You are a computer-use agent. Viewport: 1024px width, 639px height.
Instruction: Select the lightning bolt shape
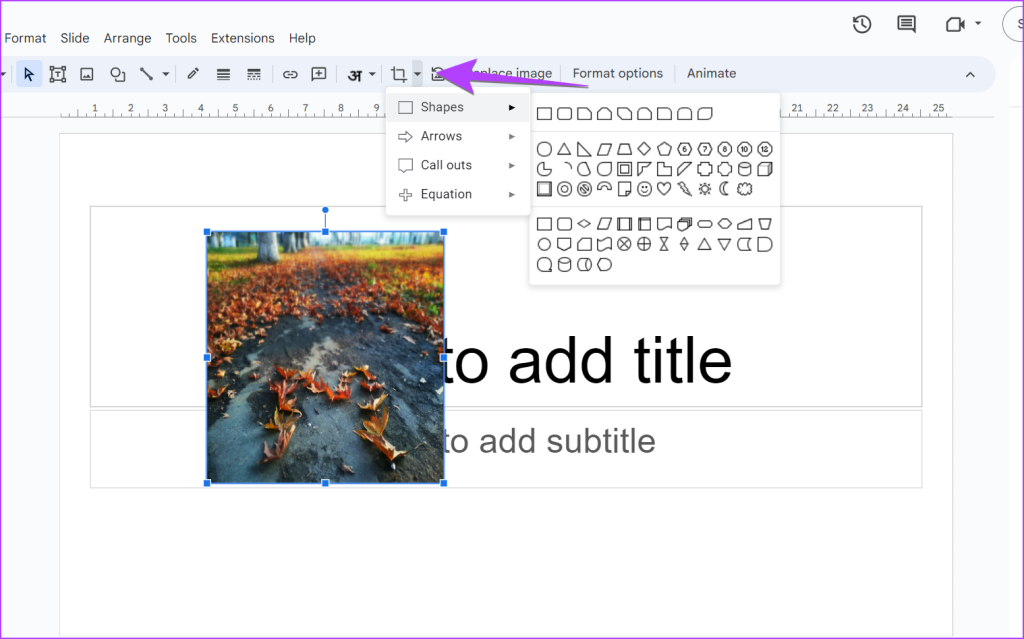click(684, 189)
